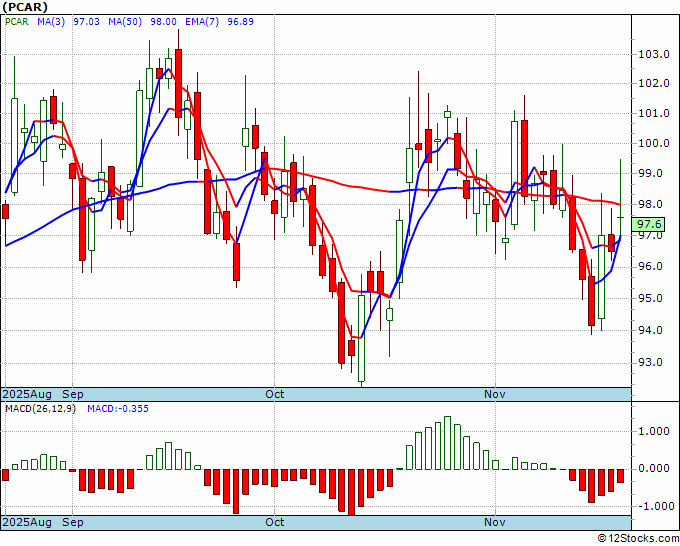Click Sep on MACD date axis

click(73, 522)
